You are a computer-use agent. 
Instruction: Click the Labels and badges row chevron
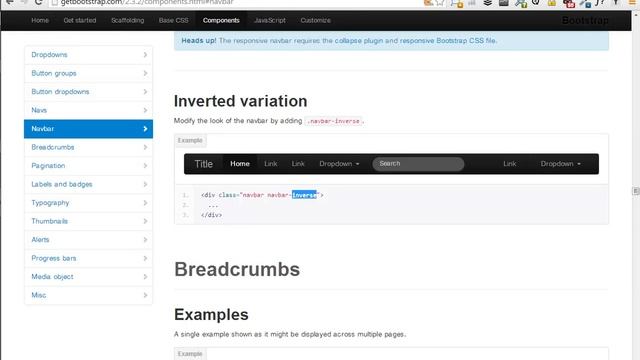(145, 184)
